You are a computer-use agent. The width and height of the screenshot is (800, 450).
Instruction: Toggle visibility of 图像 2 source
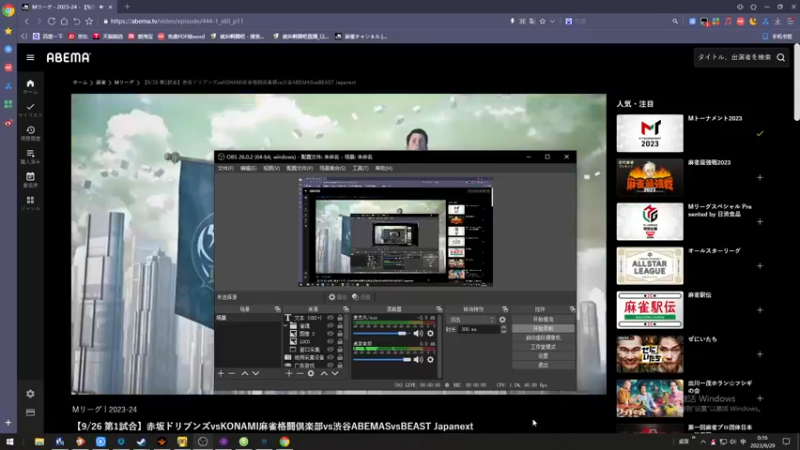coord(330,334)
